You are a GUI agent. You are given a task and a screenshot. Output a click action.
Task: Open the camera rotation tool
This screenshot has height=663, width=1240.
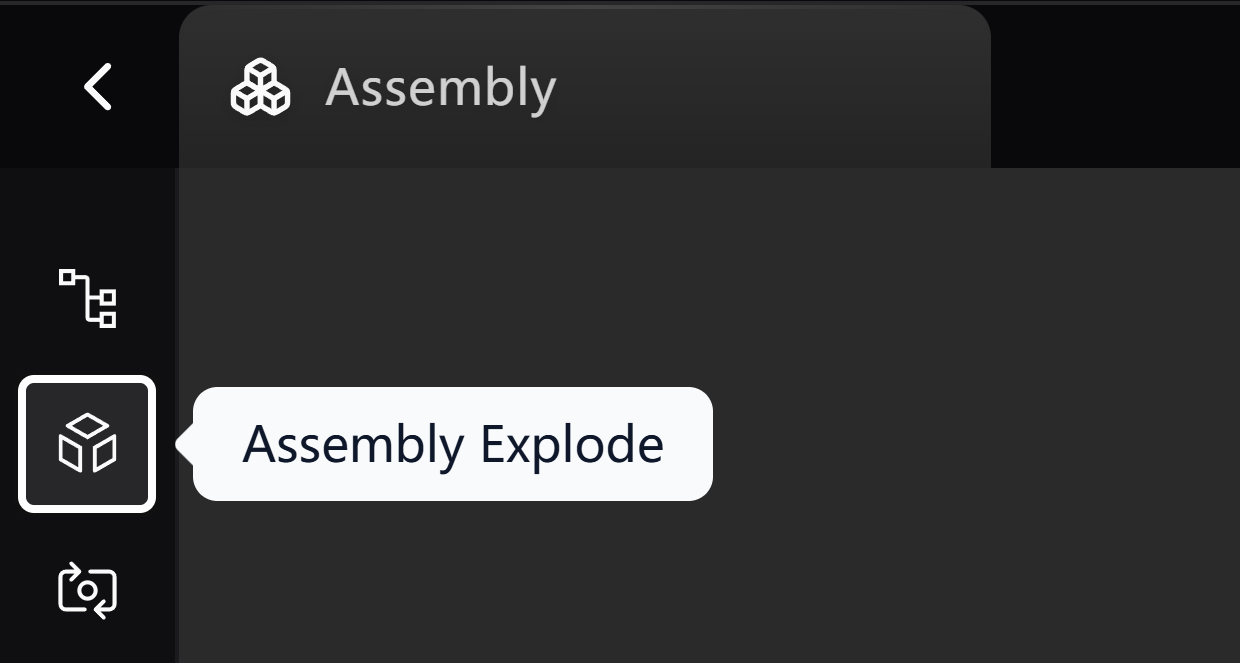[88, 590]
